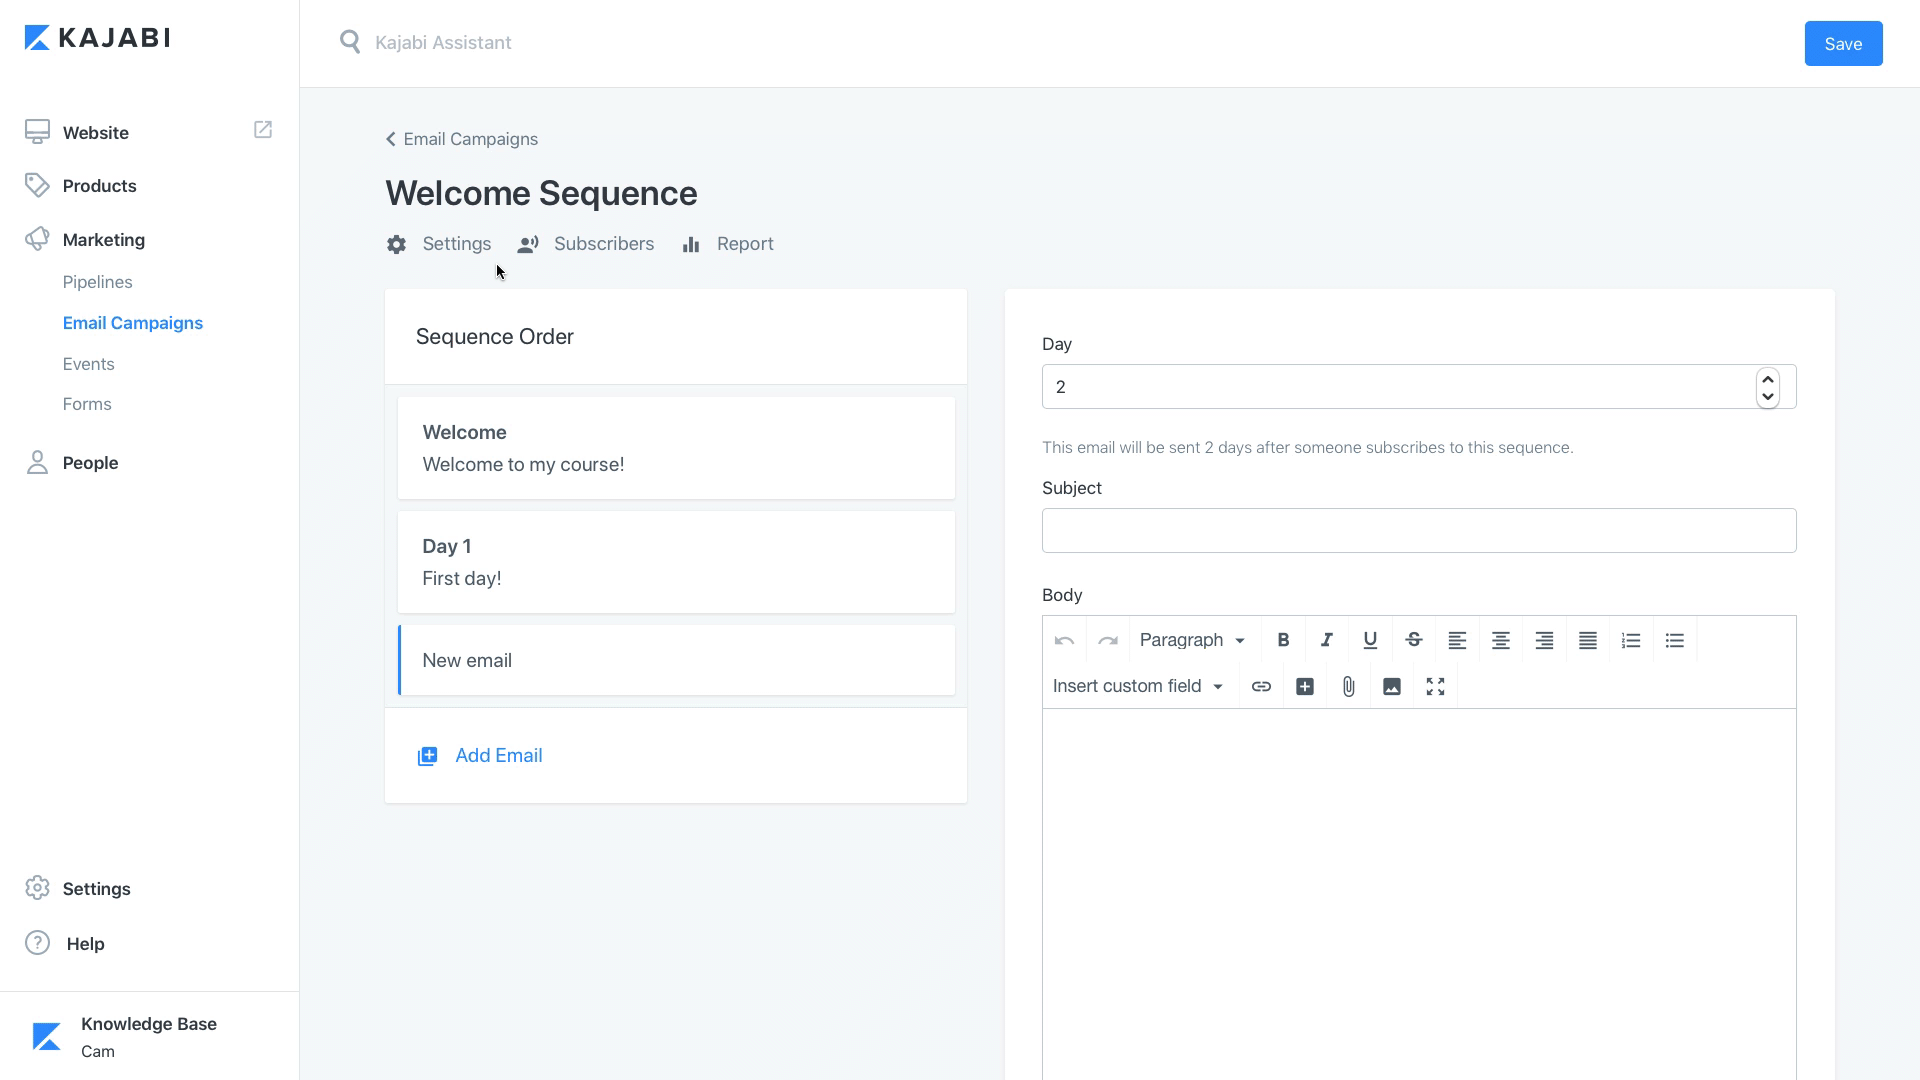The image size is (1920, 1080).
Task: Click the Products tag icon
Action: coord(37,185)
